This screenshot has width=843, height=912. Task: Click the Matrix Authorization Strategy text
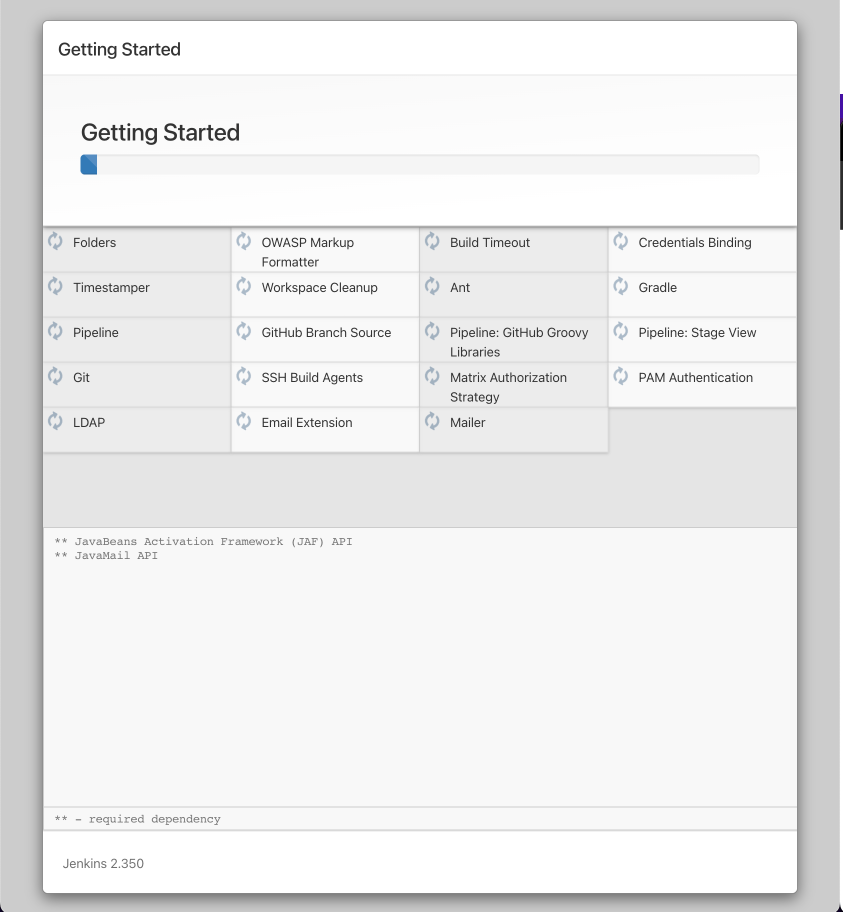tap(508, 387)
